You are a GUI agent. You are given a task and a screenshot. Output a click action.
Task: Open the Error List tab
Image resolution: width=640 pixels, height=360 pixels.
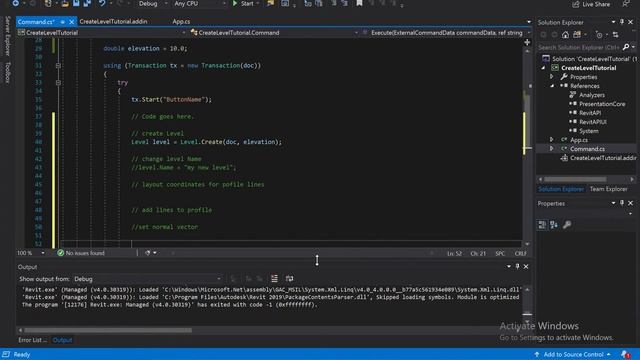tap(32, 340)
